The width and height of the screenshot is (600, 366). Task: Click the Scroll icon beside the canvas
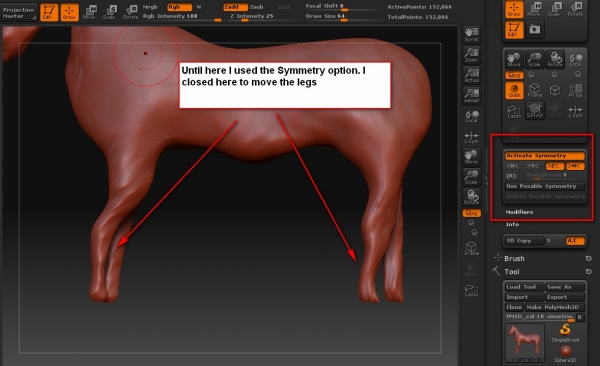471,34
